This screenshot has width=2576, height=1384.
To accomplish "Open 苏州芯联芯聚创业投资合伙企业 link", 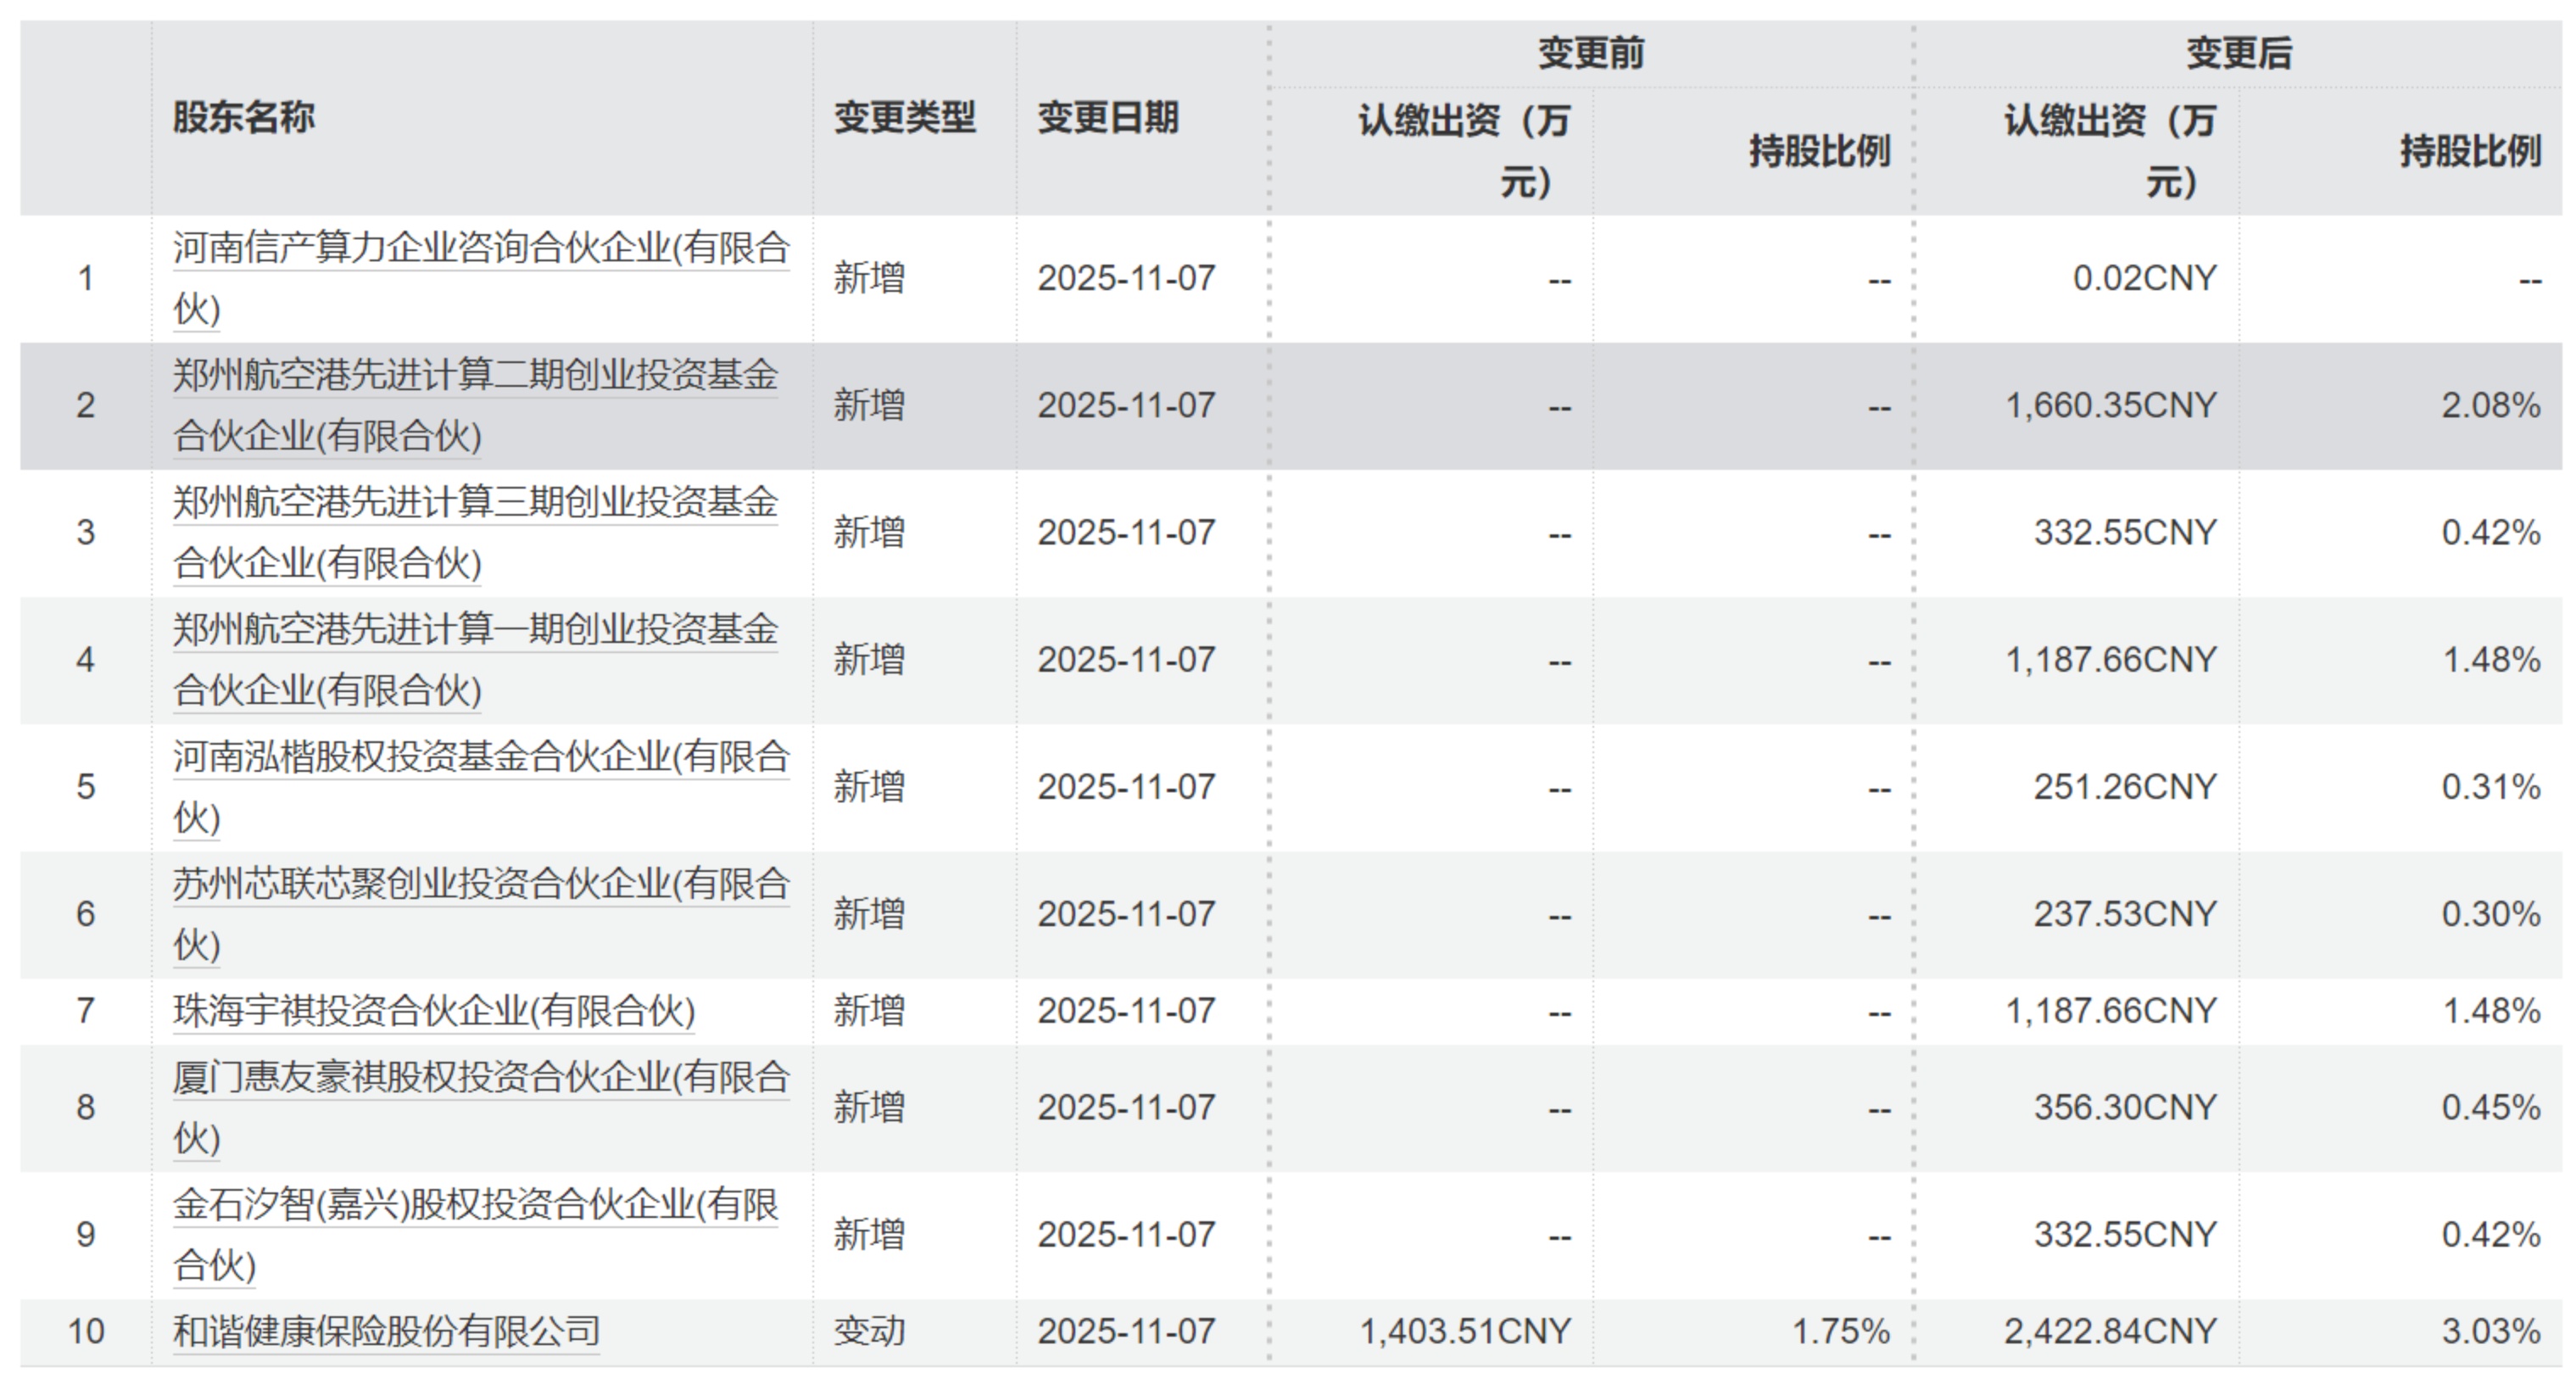I will pyautogui.click(x=480, y=883).
